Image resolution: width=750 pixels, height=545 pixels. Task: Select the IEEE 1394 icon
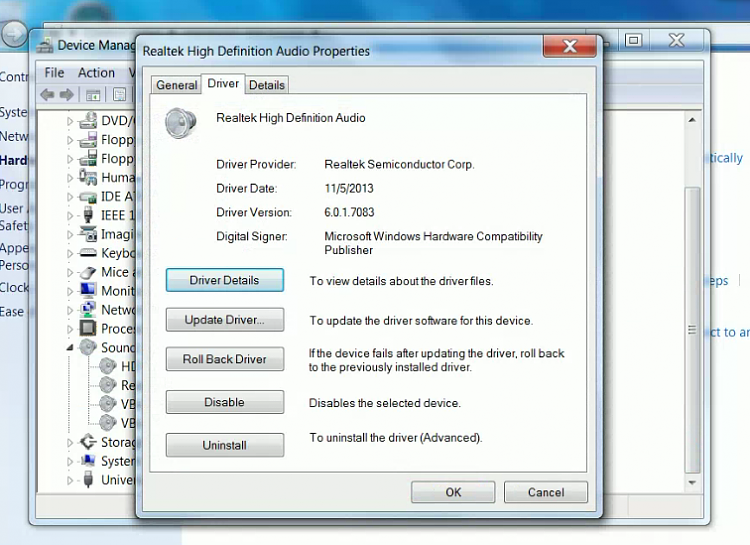pos(88,214)
